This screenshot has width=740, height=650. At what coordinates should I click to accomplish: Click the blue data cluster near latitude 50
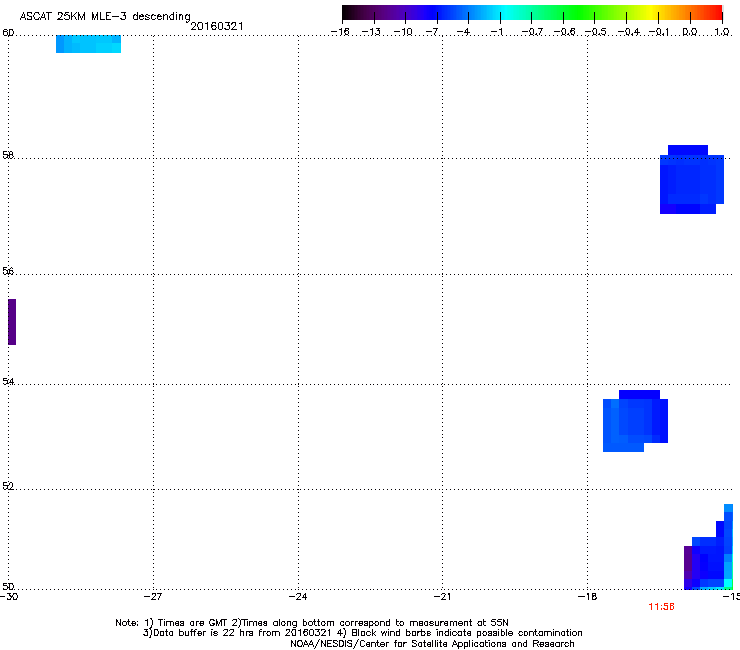point(708,548)
